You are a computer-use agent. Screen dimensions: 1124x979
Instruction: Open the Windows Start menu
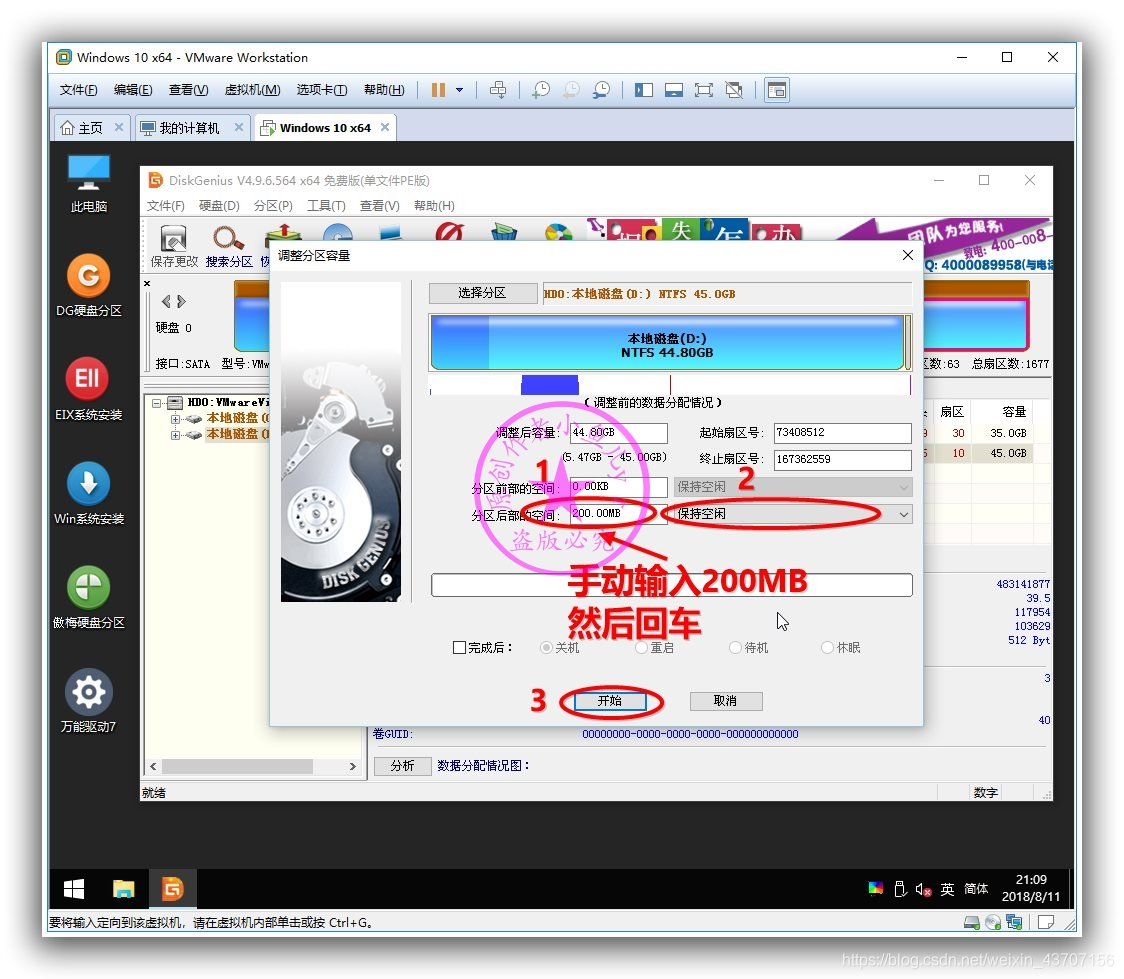pos(74,889)
